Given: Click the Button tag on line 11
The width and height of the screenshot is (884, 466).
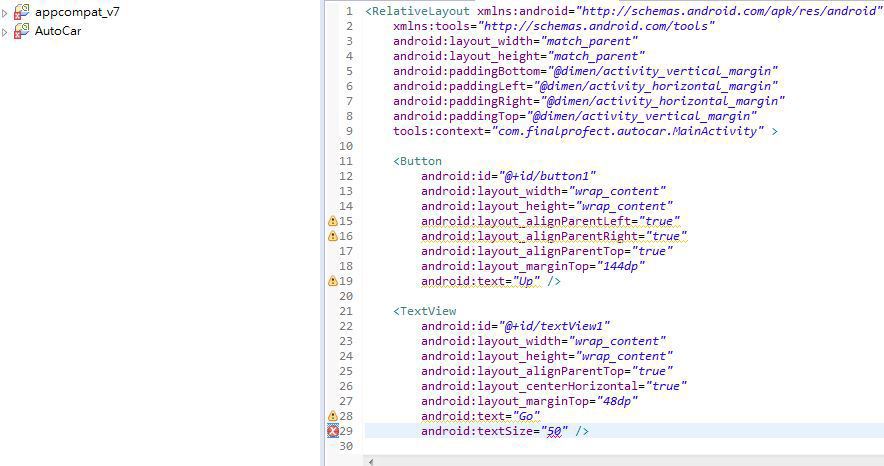Looking at the screenshot, I should 417,161.
